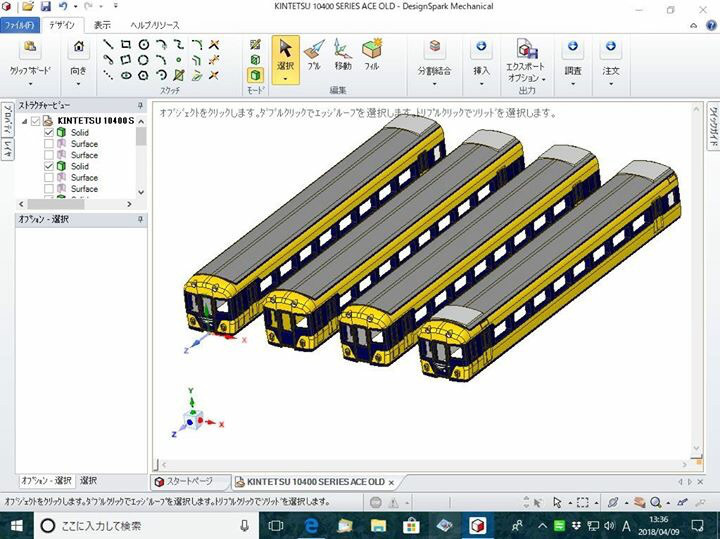Switch to the bottom 選択 panel tab
Screen dimensions: 720x539
point(89,481)
